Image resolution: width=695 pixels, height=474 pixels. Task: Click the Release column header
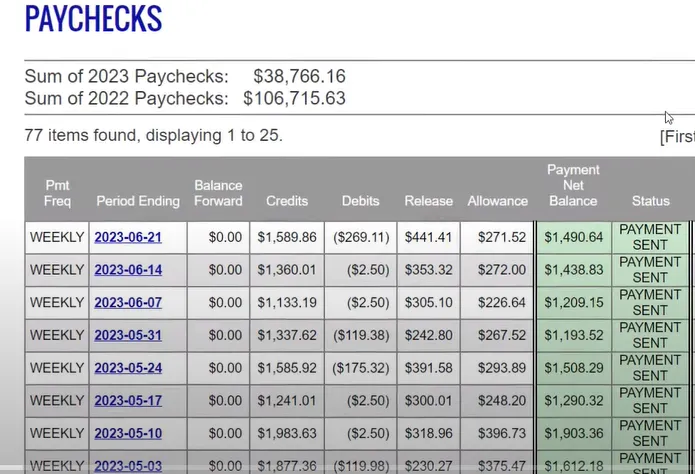pos(428,201)
